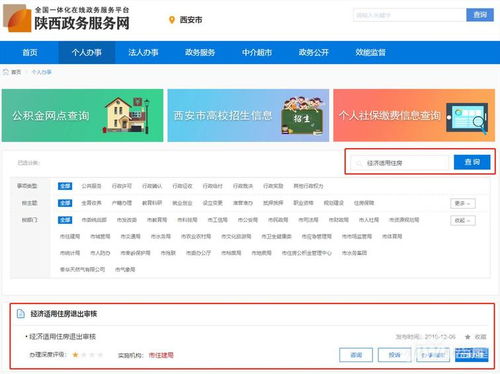
Task: Click the magnifier icon in the 经济适用住房 search box
Action: click(359, 163)
